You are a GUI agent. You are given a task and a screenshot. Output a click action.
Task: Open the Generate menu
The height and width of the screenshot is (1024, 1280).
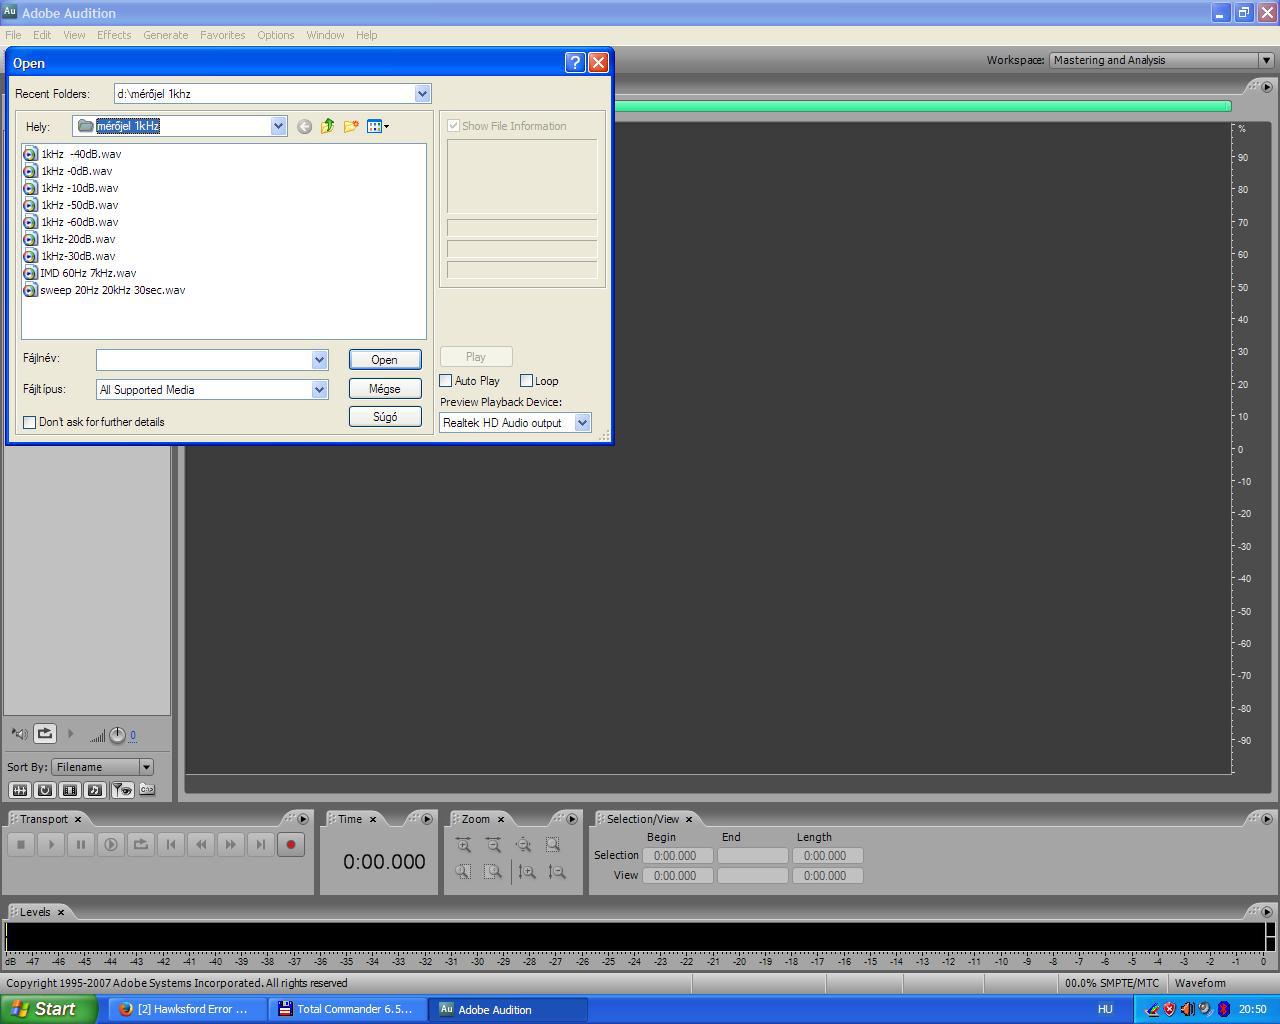point(166,35)
